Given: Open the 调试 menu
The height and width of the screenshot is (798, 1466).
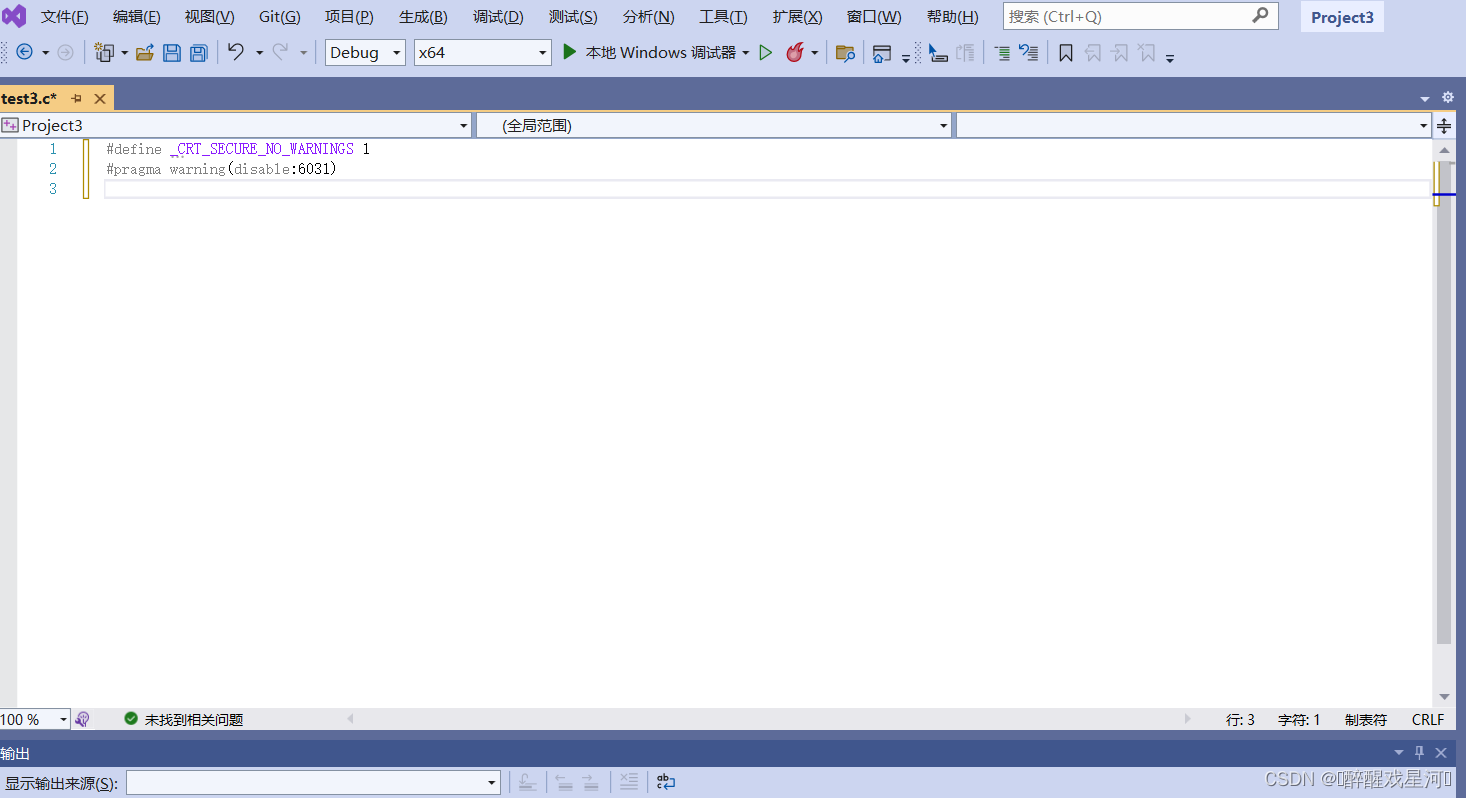Looking at the screenshot, I should tap(497, 16).
